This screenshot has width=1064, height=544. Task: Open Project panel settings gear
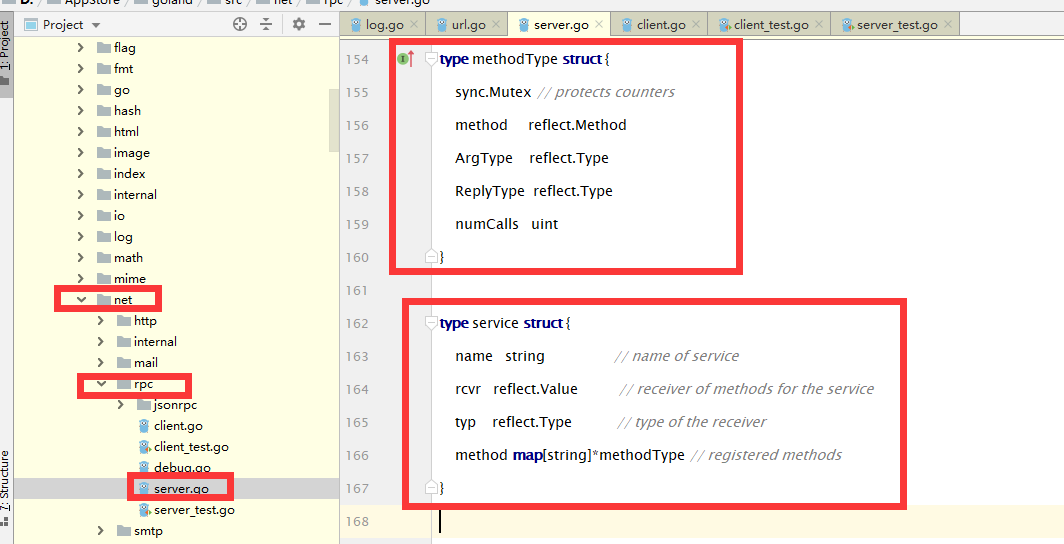(x=299, y=24)
